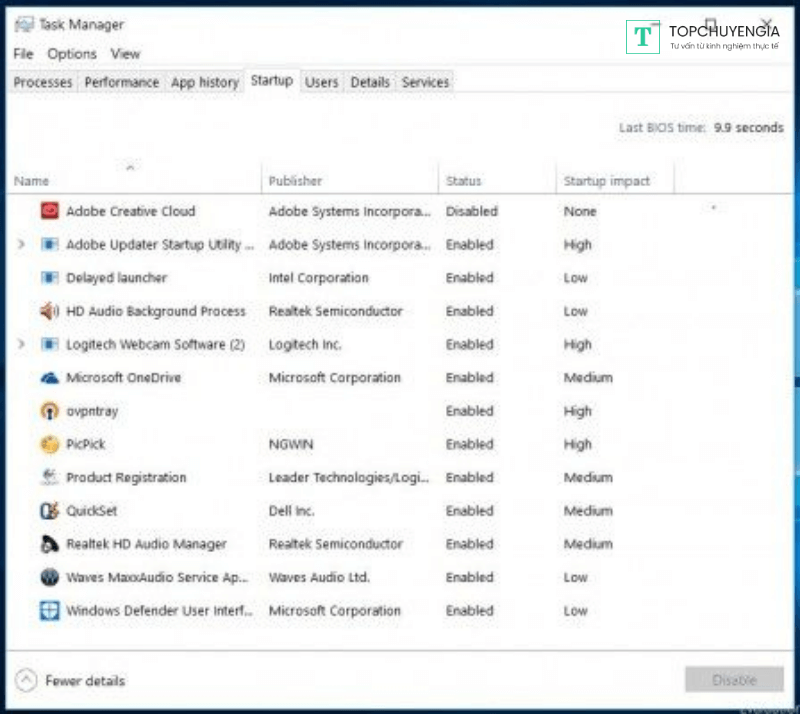Click the Microsoft OneDrive cloud icon
The height and width of the screenshot is (714, 800).
pos(50,378)
